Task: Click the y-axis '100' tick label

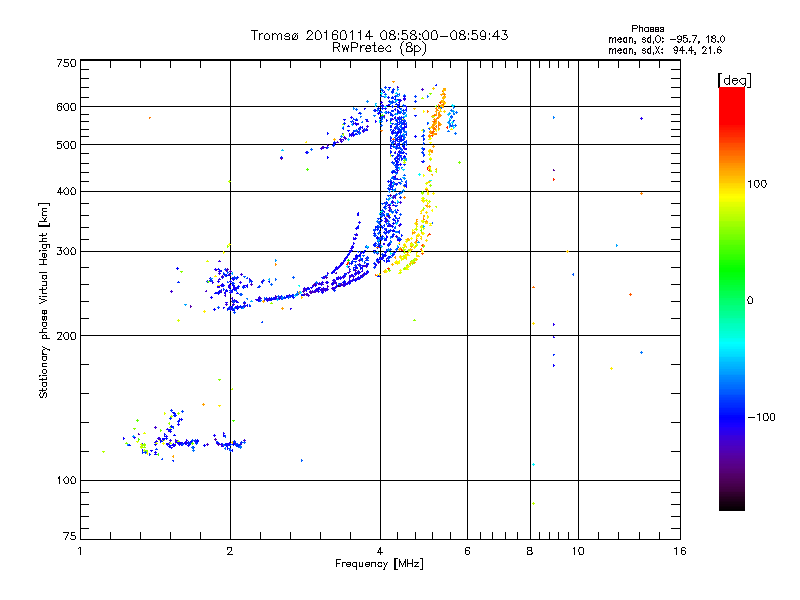Action: [x=66, y=480]
